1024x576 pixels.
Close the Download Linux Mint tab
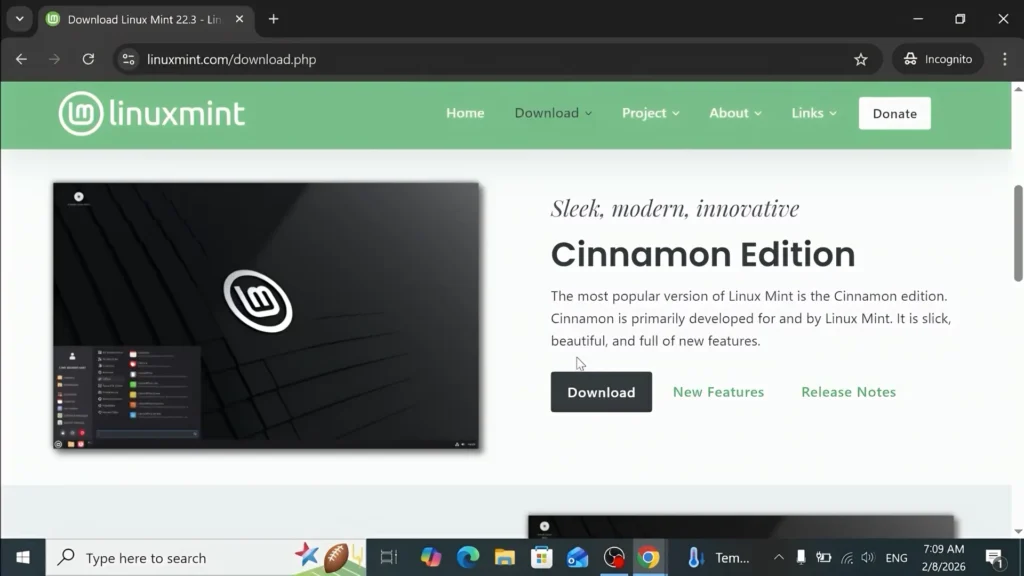(240, 19)
